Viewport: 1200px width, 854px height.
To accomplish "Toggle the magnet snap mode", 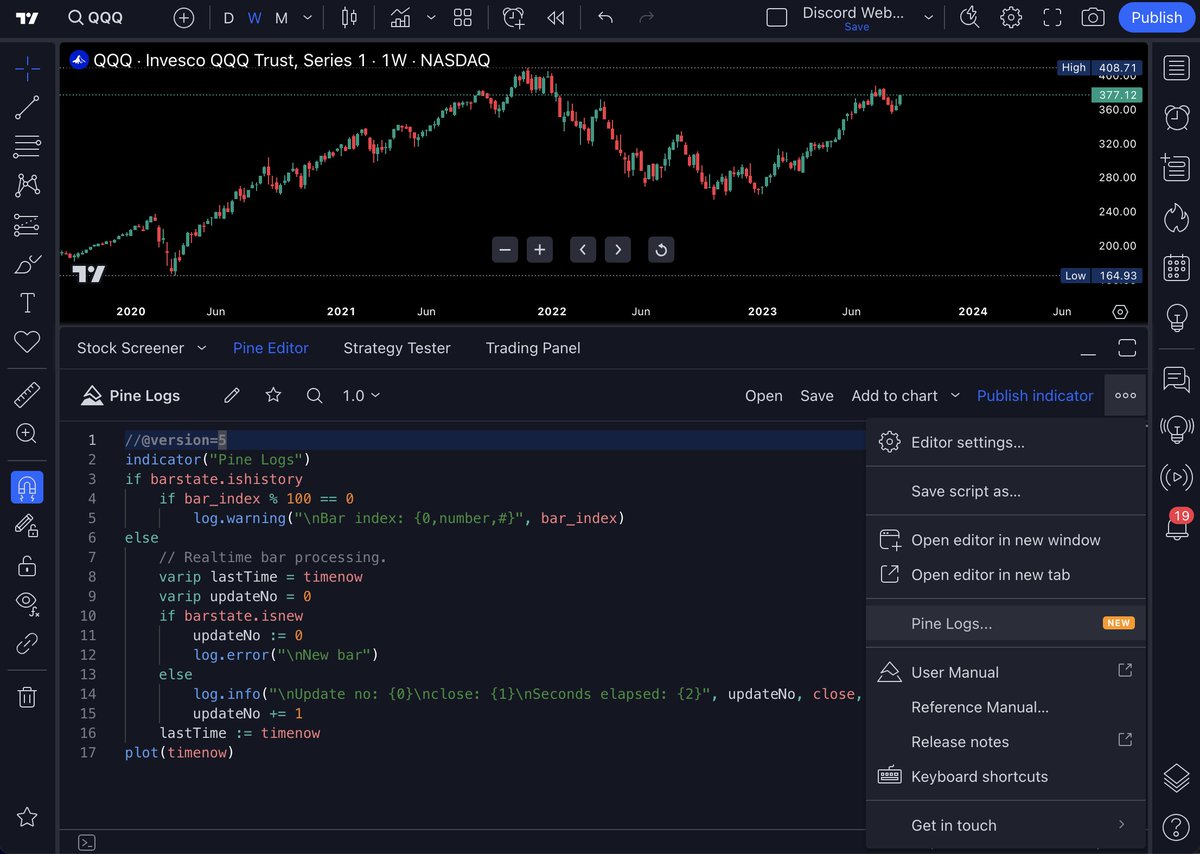I will pyautogui.click(x=27, y=487).
